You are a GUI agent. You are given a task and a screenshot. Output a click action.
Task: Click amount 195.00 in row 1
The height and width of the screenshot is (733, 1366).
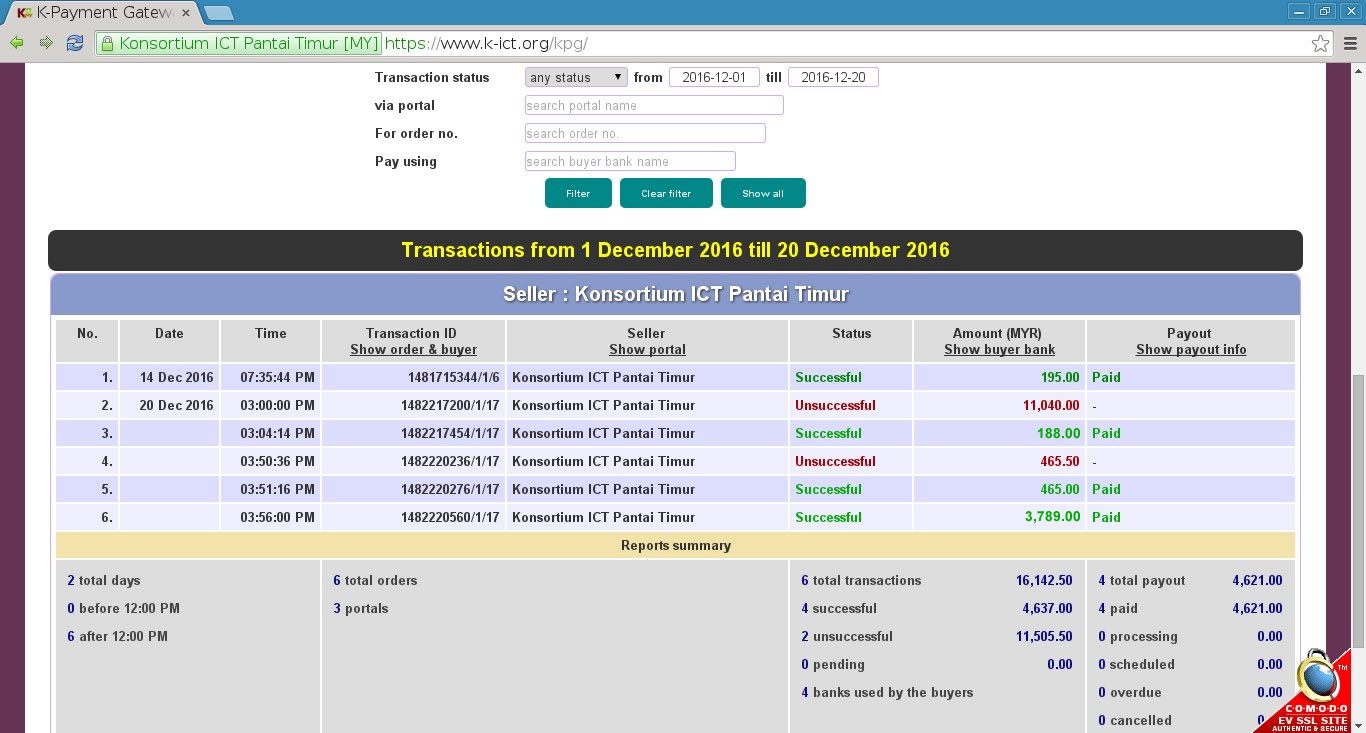point(1060,377)
